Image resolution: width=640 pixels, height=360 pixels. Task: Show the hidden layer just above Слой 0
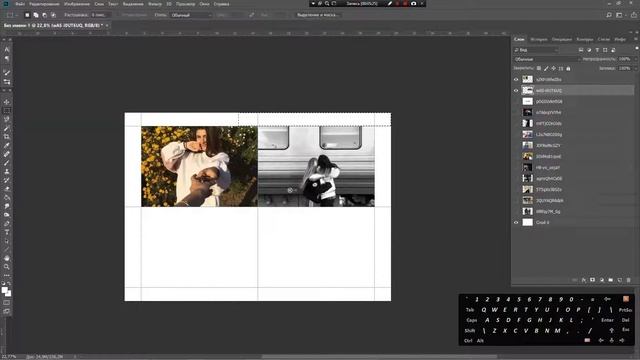tap(516, 212)
